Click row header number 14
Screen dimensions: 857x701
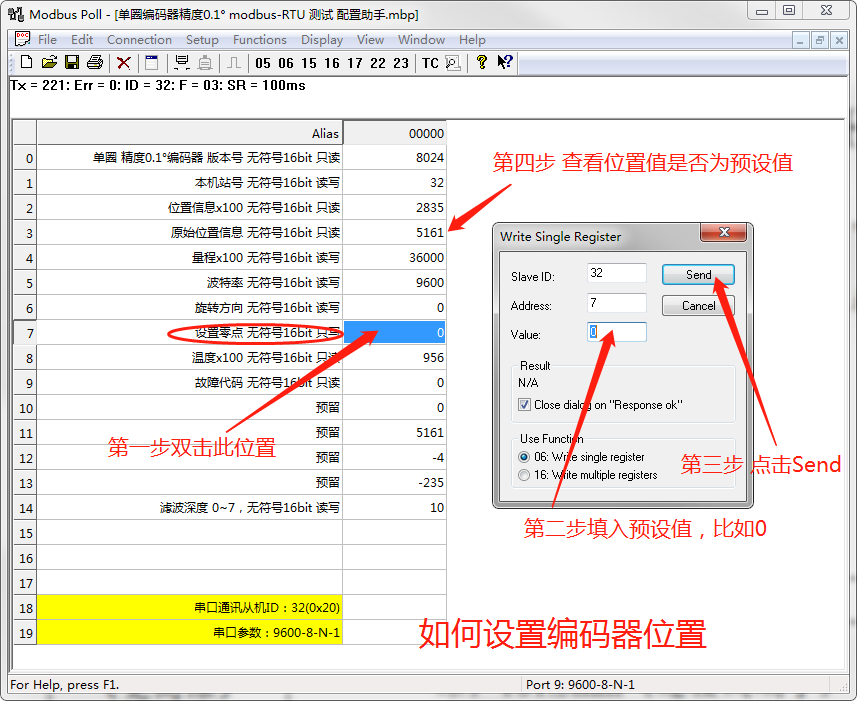tap(25, 508)
